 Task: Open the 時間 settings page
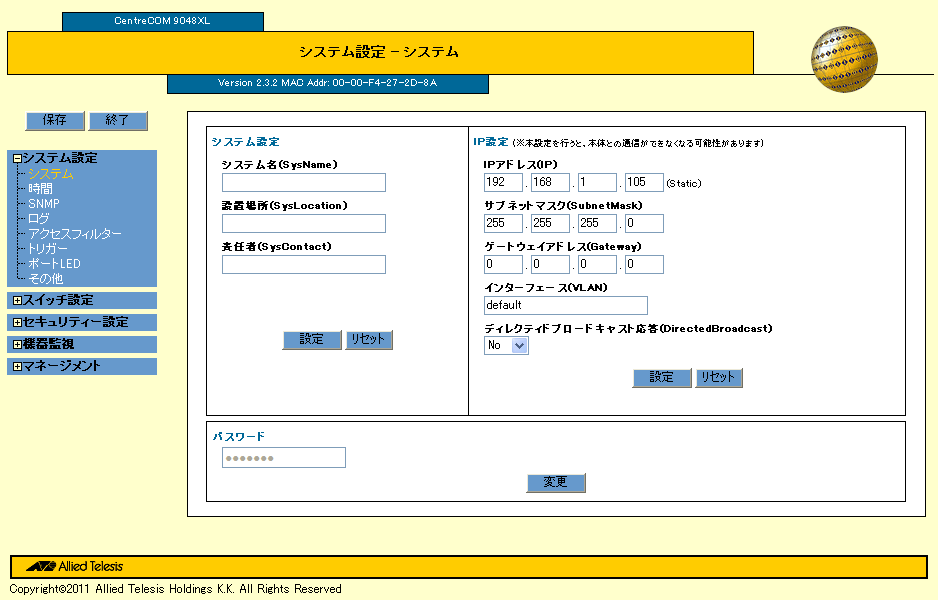[40, 188]
